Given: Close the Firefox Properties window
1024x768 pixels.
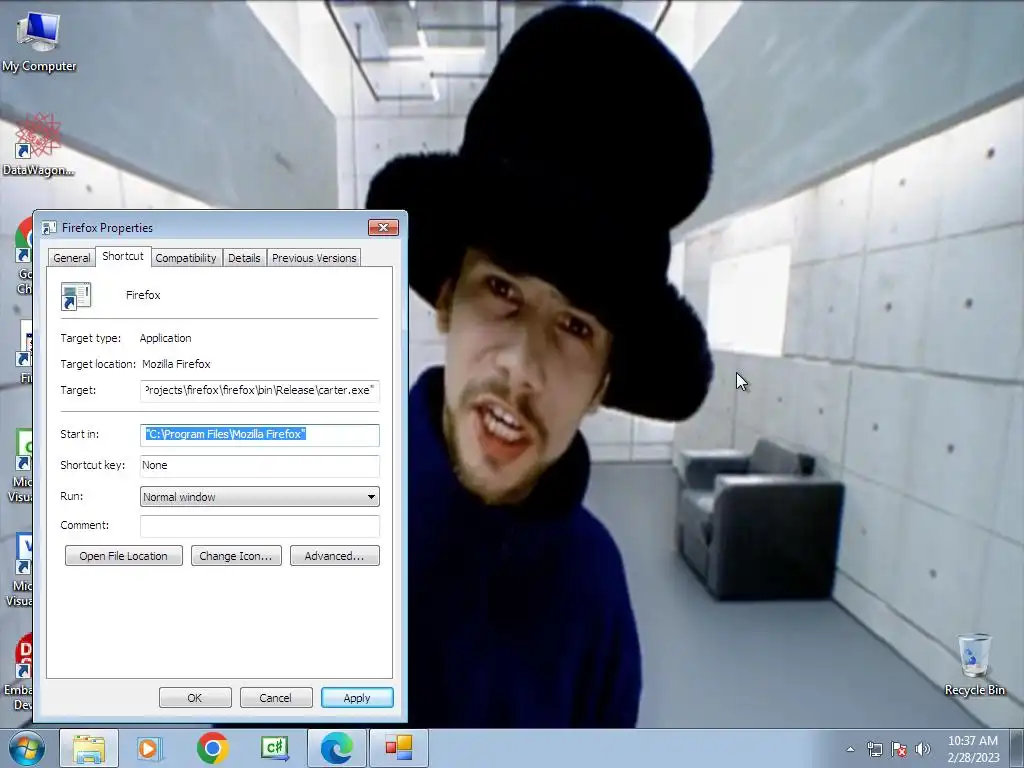Looking at the screenshot, I should [x=383, y=227].
